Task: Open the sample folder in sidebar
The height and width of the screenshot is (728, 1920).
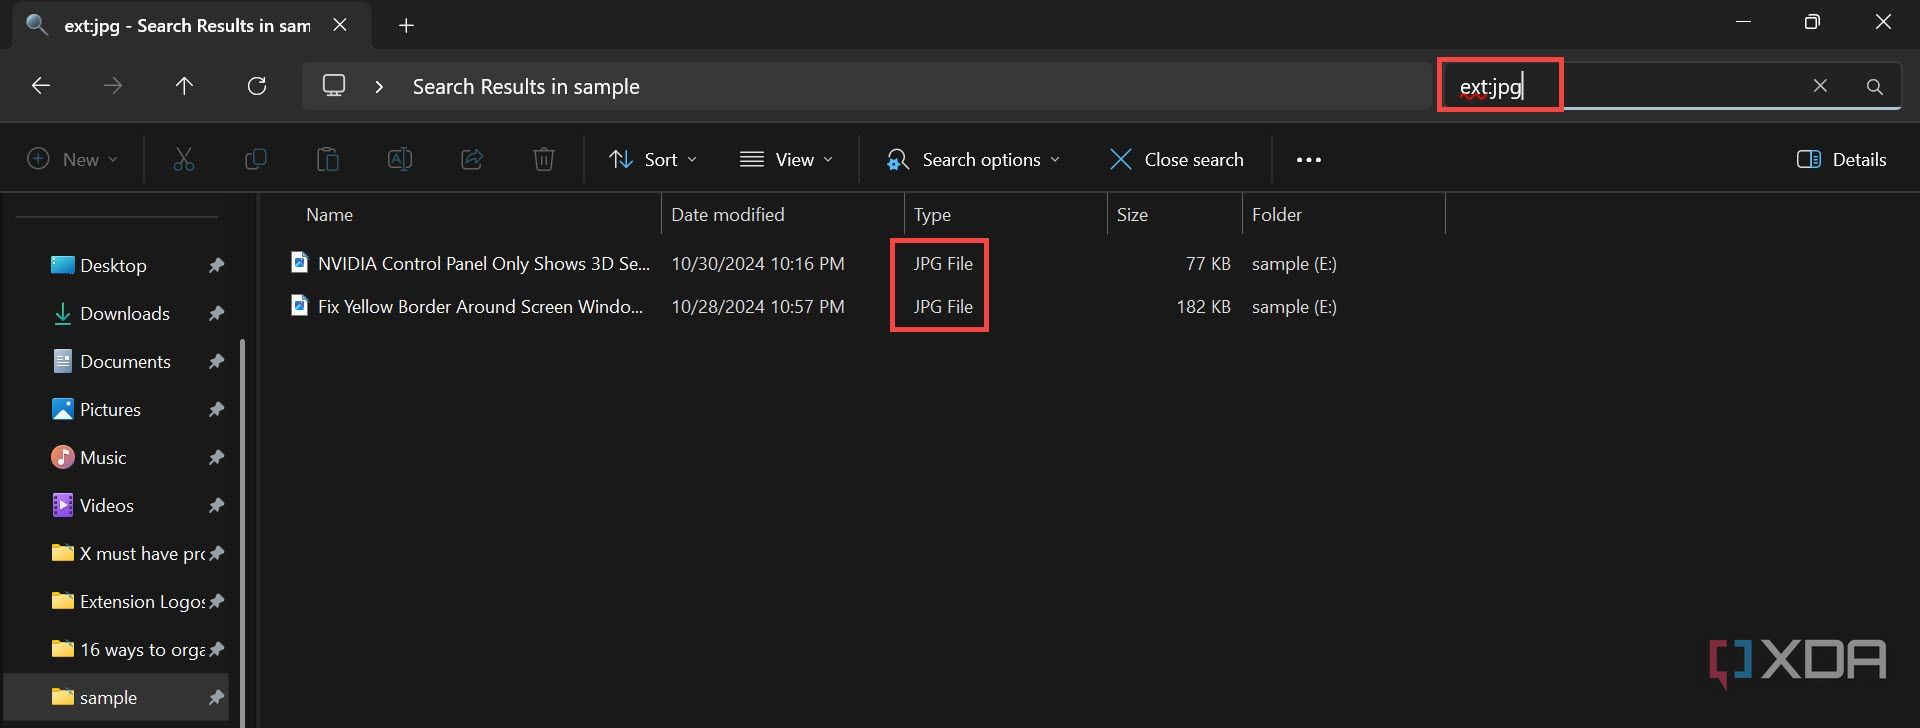Action: coord(117,697)
